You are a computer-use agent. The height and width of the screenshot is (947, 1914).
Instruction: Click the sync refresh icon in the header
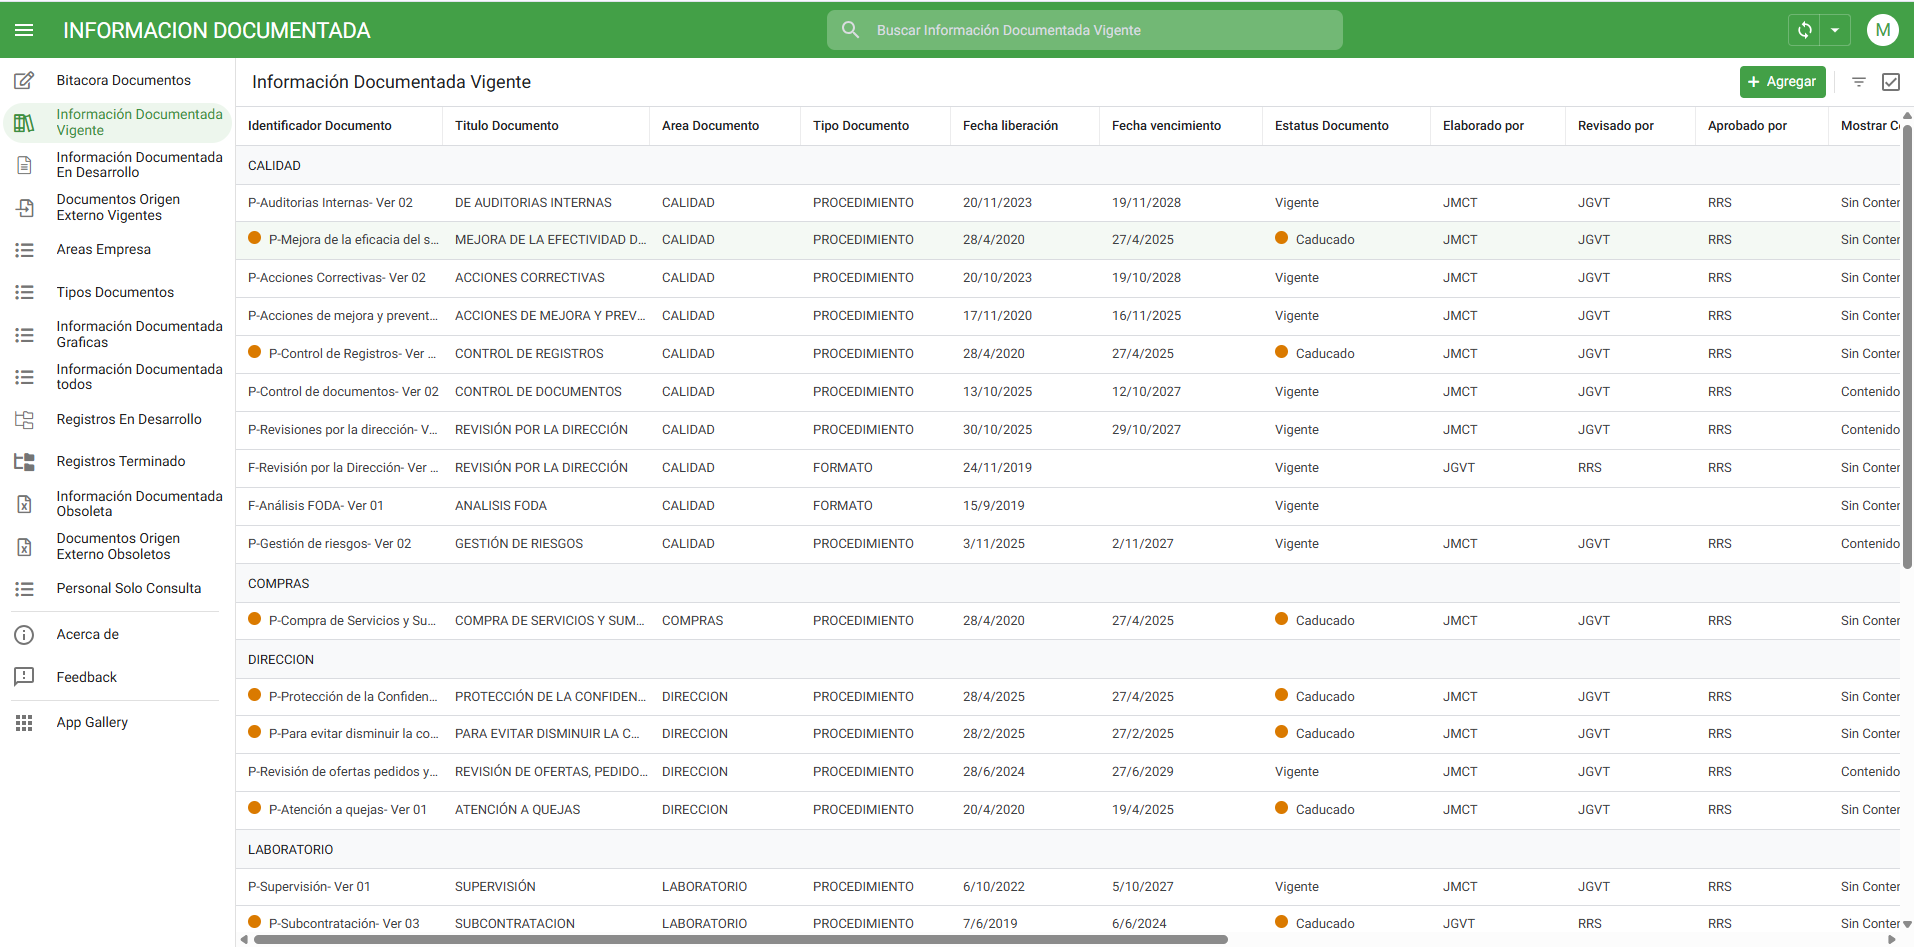click(x=1804, y=29)
